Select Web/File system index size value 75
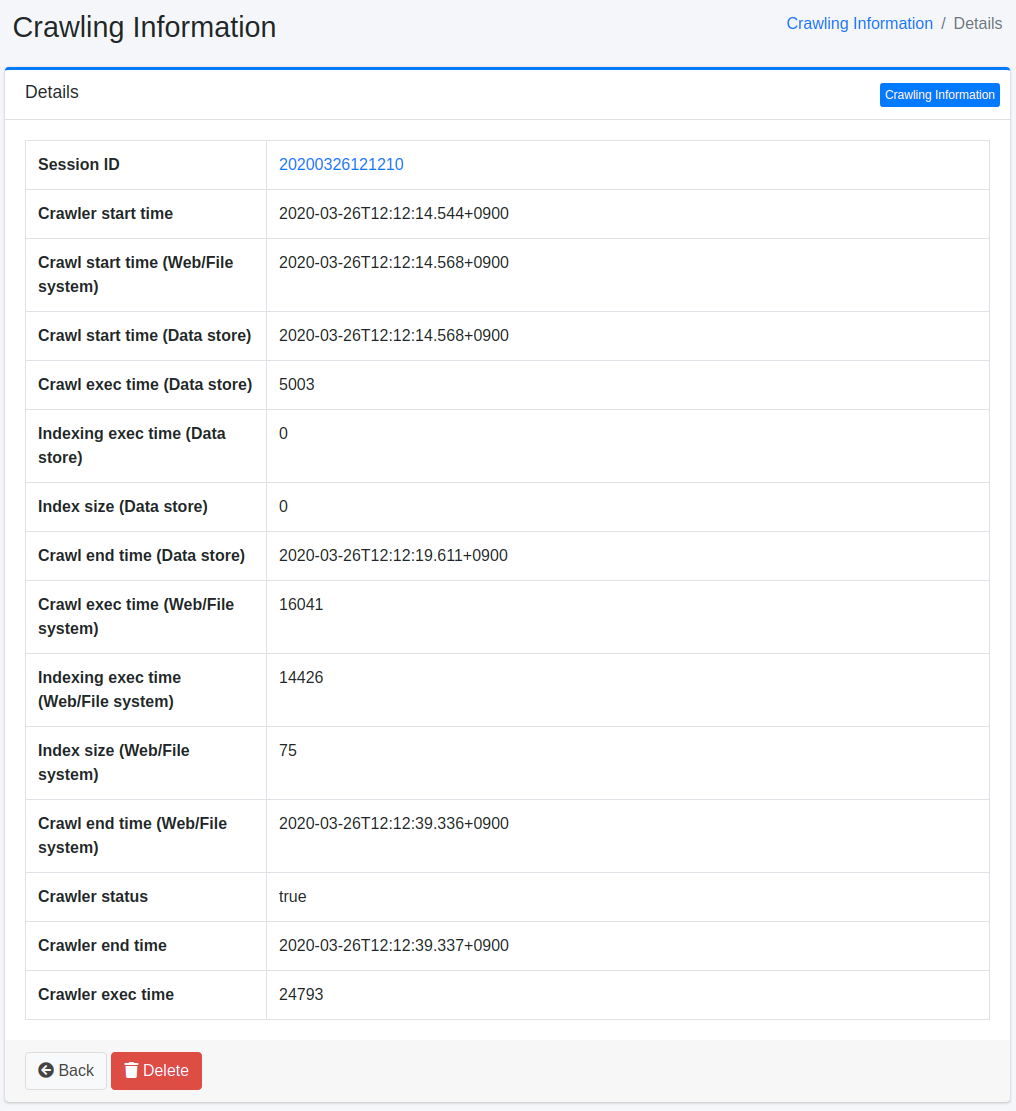 (288, 750)
